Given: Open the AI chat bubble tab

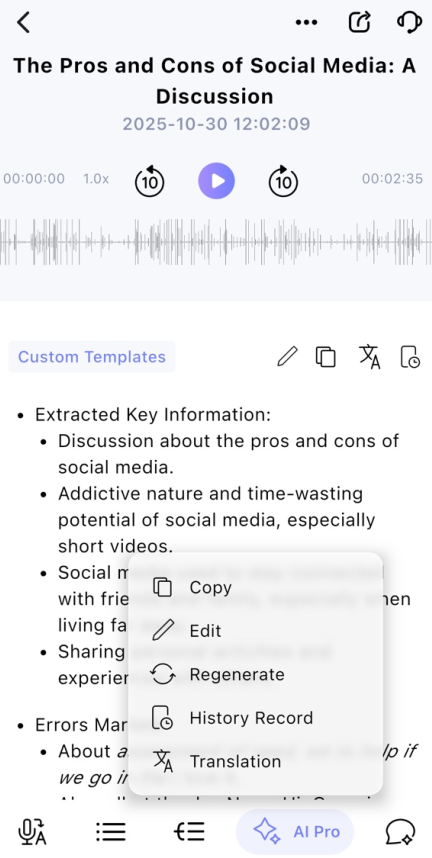Looking at the screenshot, I should click(x=400, y=832).
